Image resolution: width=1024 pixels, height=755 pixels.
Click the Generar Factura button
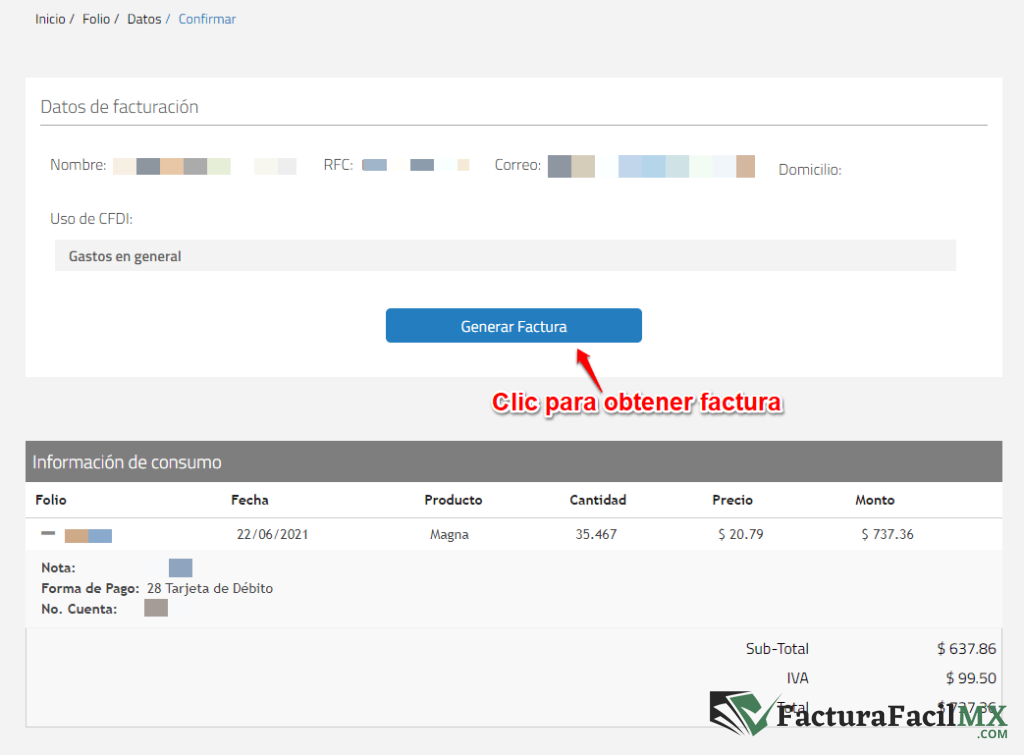pyautogui.click(x=513, y=326)
